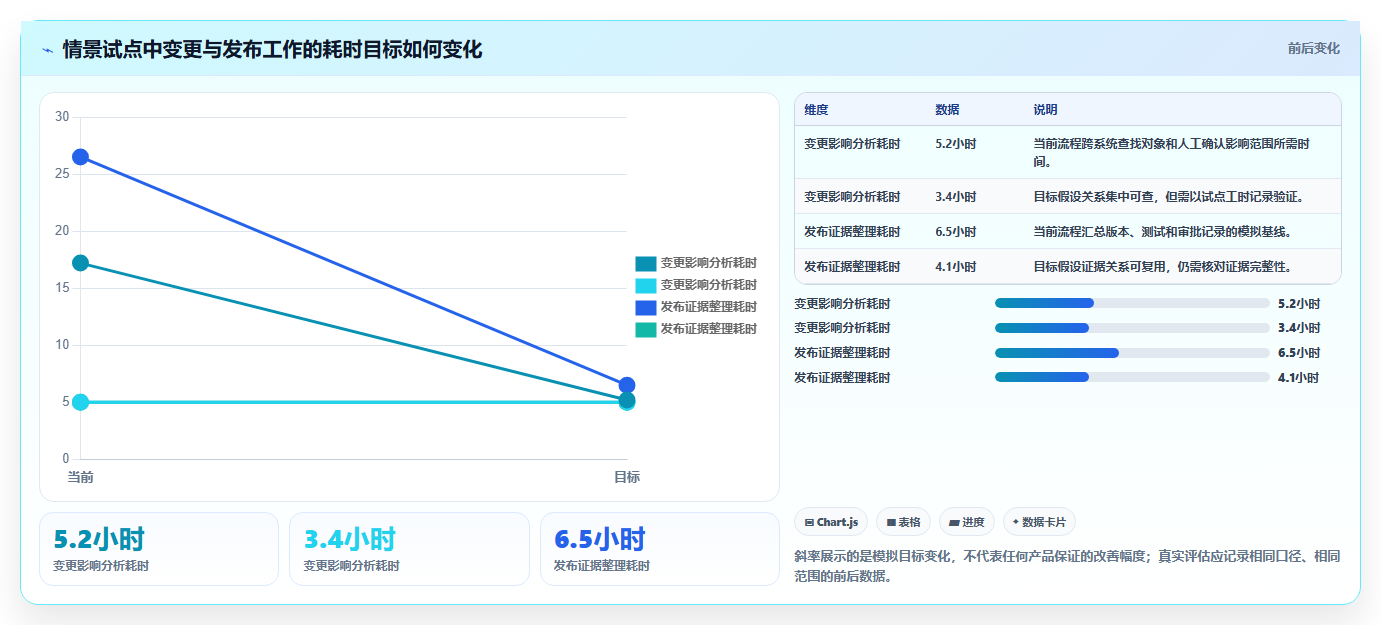Click the progress bar for 5.2小时
Image resolution: width=1381 pixels, height=625 pixels.
click(1132, 303)
